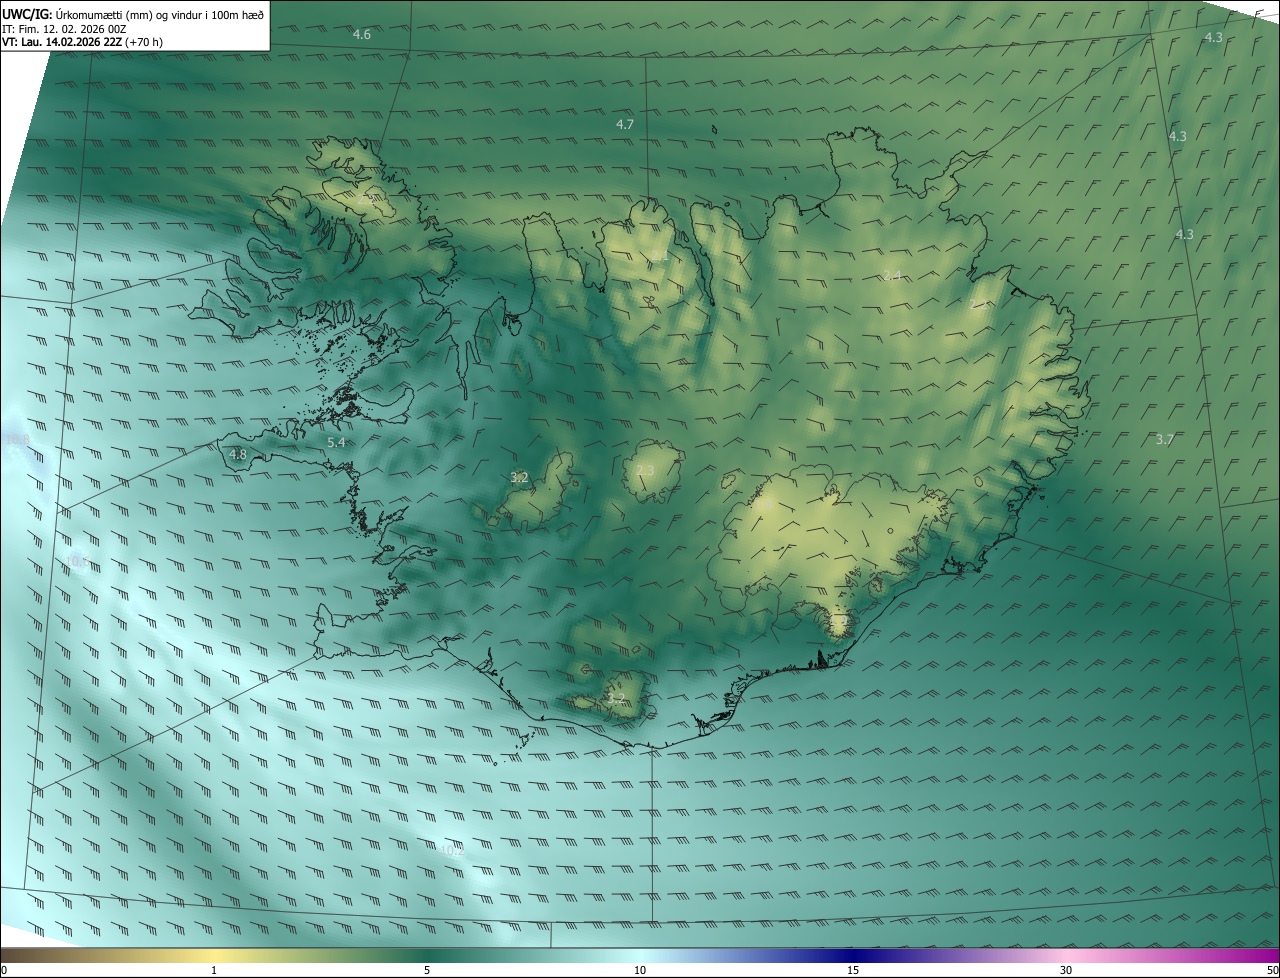The height and width of the screenshot is (978, 1280).
Task: Click the 10.2 value label on map
Action: coord(452,851)
